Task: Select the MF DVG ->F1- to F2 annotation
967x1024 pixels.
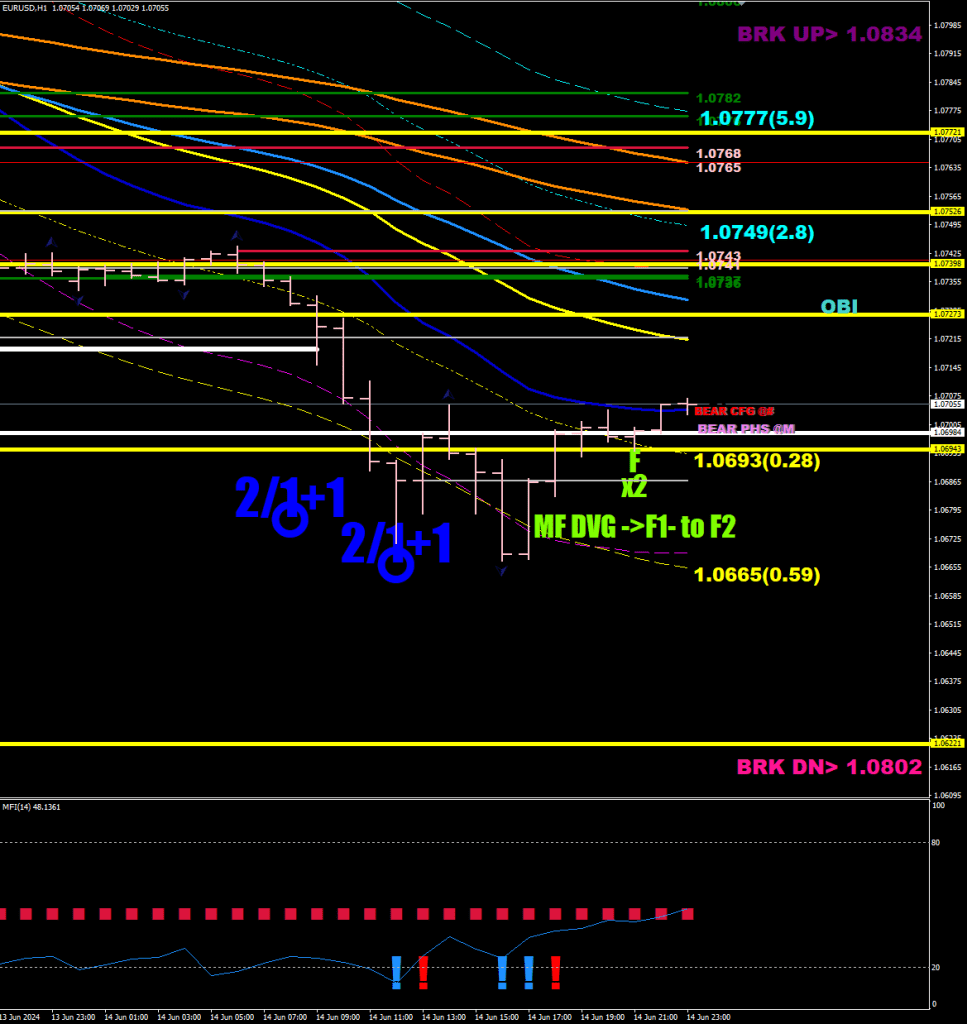Action: click(x=634, y=526)
